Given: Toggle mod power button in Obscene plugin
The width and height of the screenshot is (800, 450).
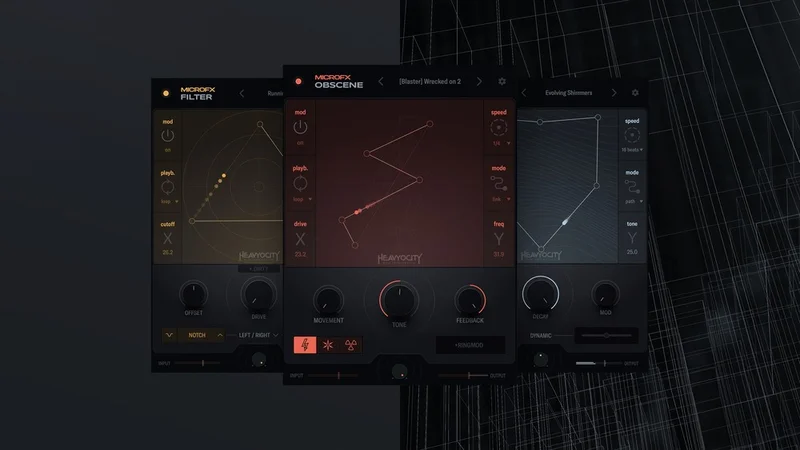Looking at the screenshot, I should point(300,127).
